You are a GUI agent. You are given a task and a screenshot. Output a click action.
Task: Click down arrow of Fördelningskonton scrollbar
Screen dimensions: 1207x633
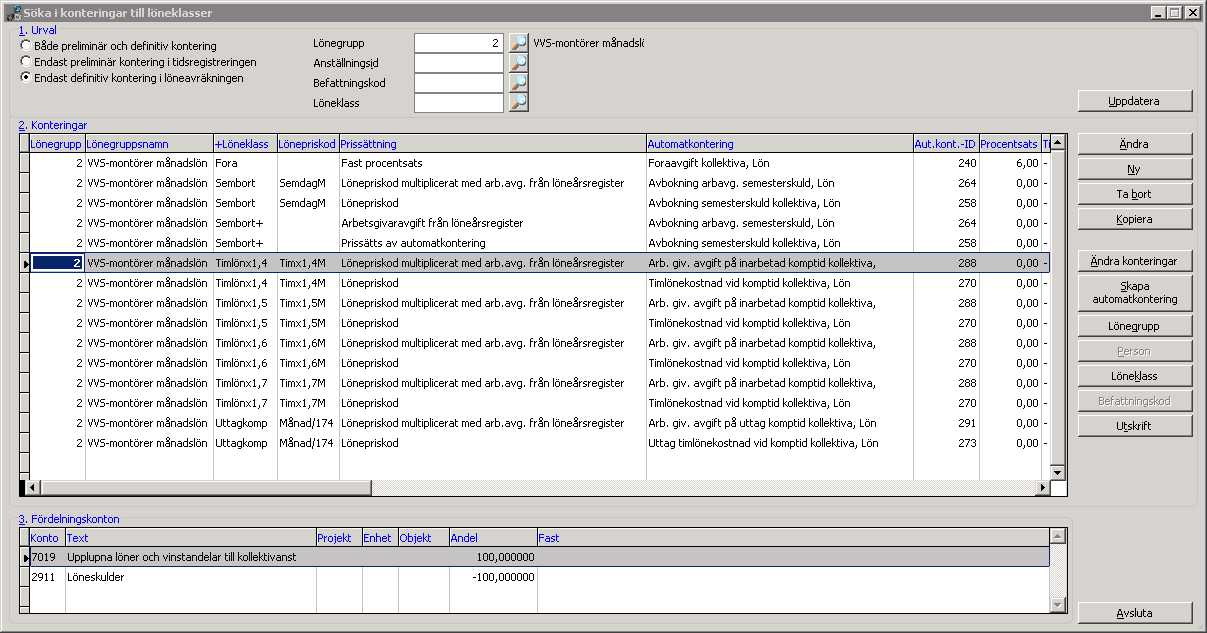point(1059,605)
